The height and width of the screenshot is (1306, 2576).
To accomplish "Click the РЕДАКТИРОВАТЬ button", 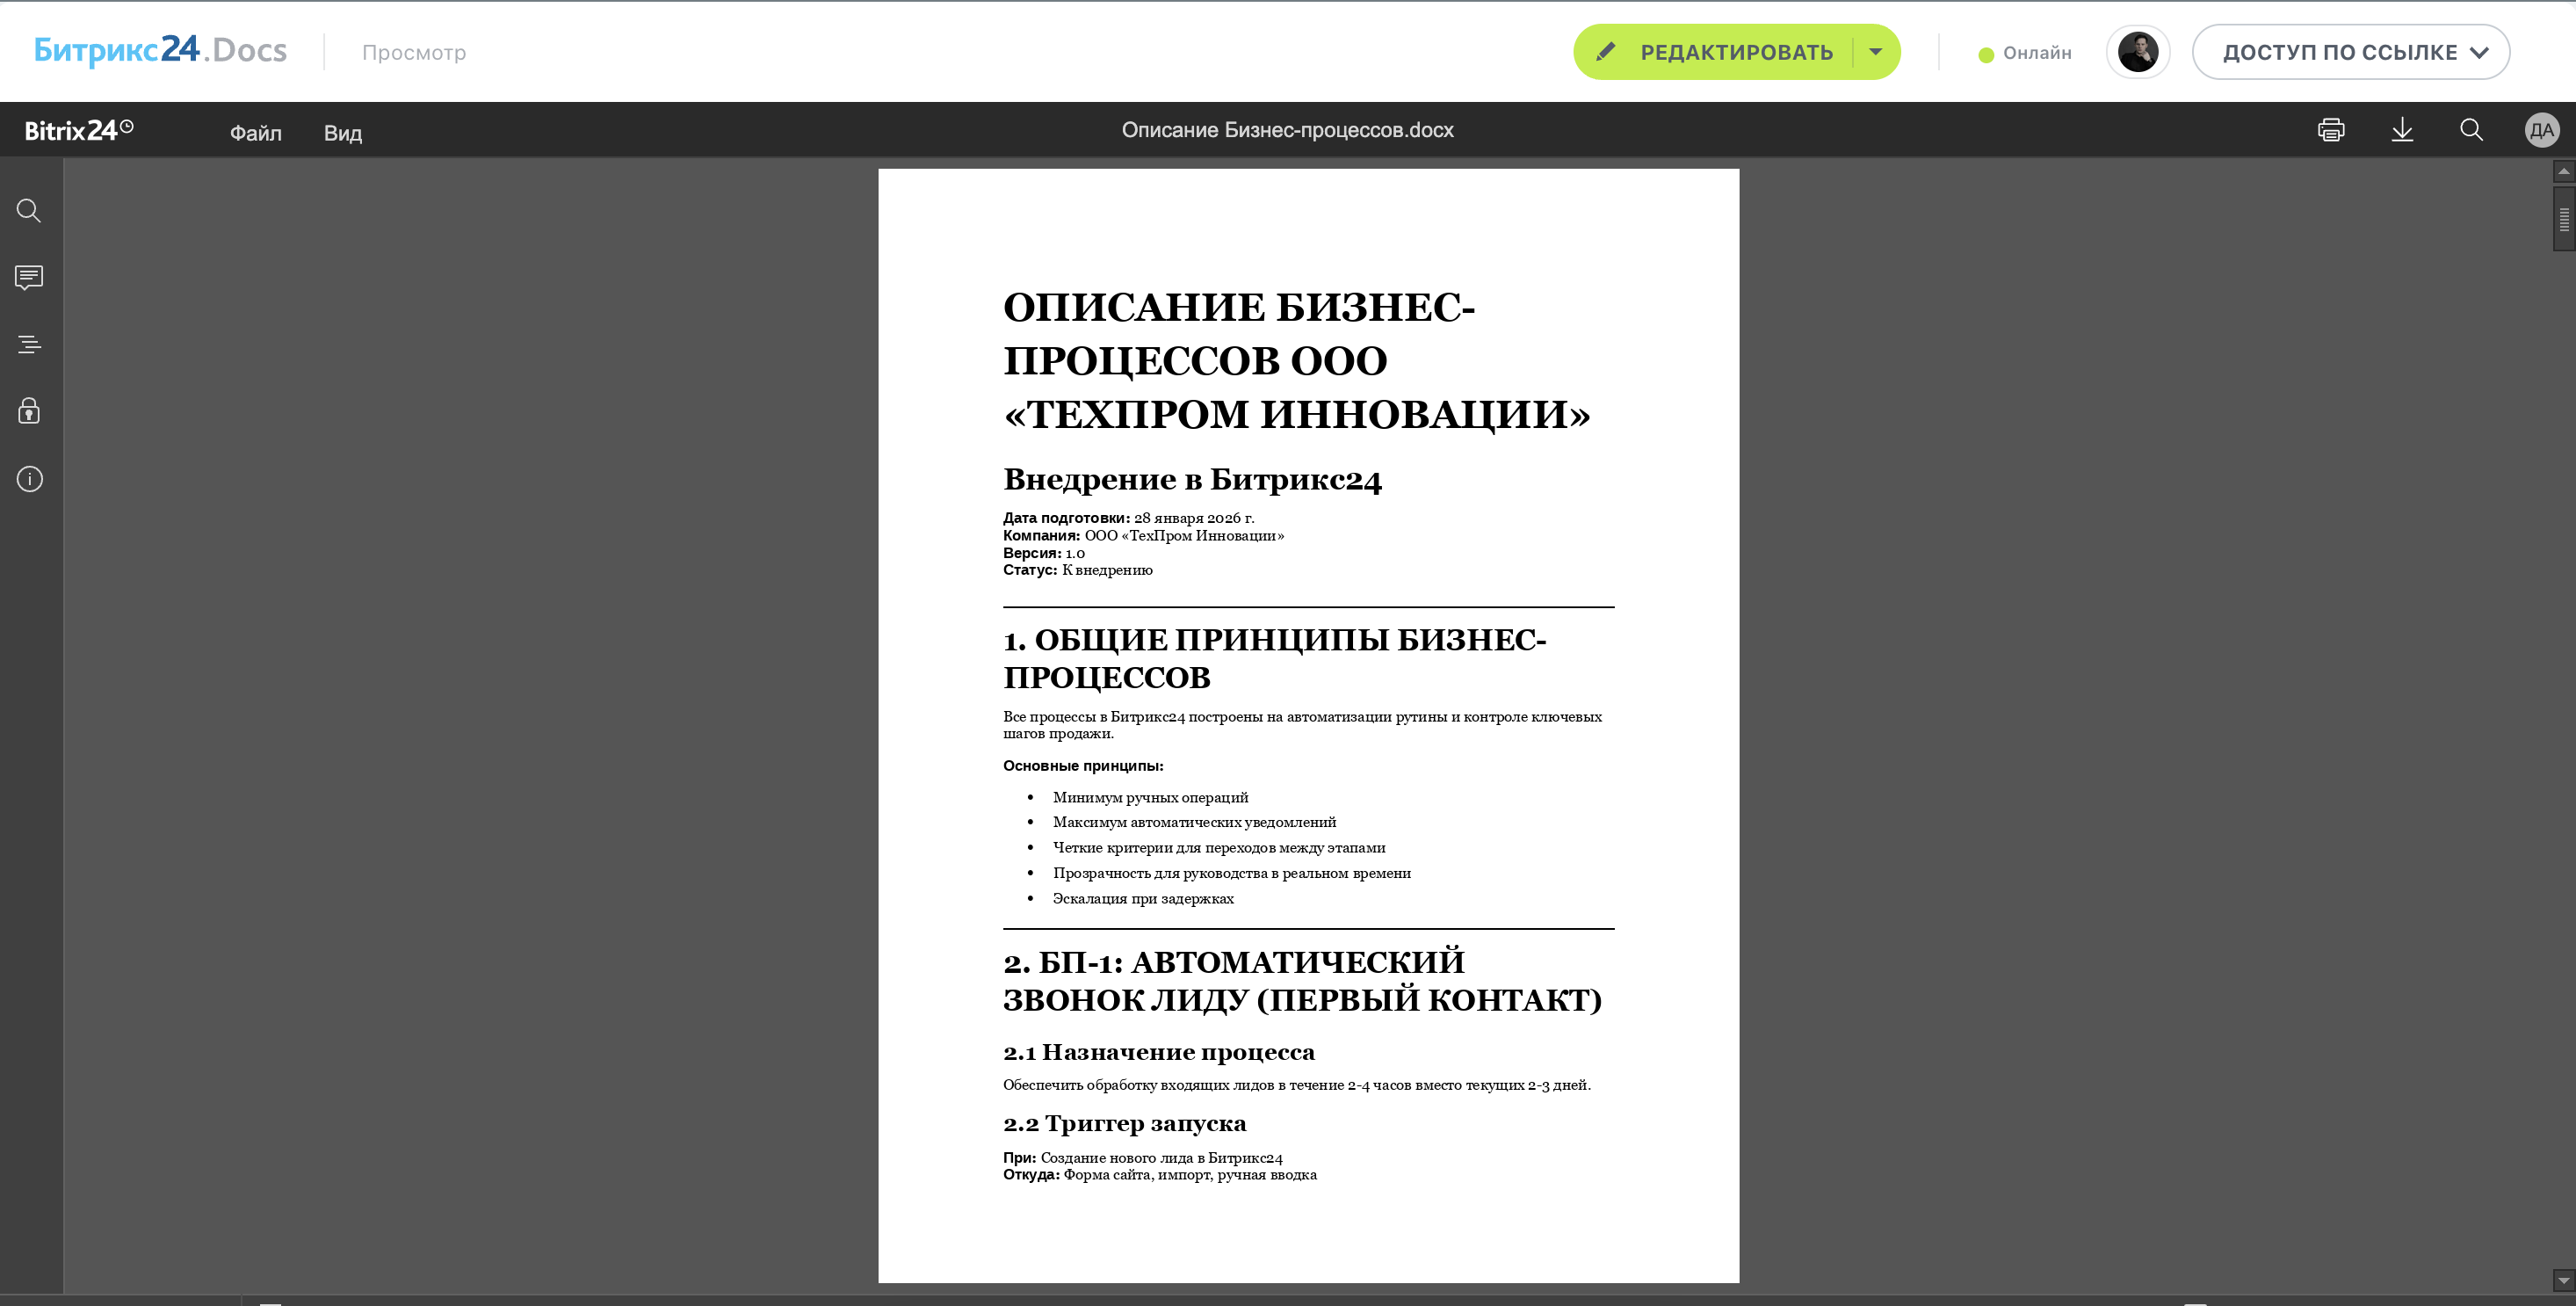I will pos(1714,52).
